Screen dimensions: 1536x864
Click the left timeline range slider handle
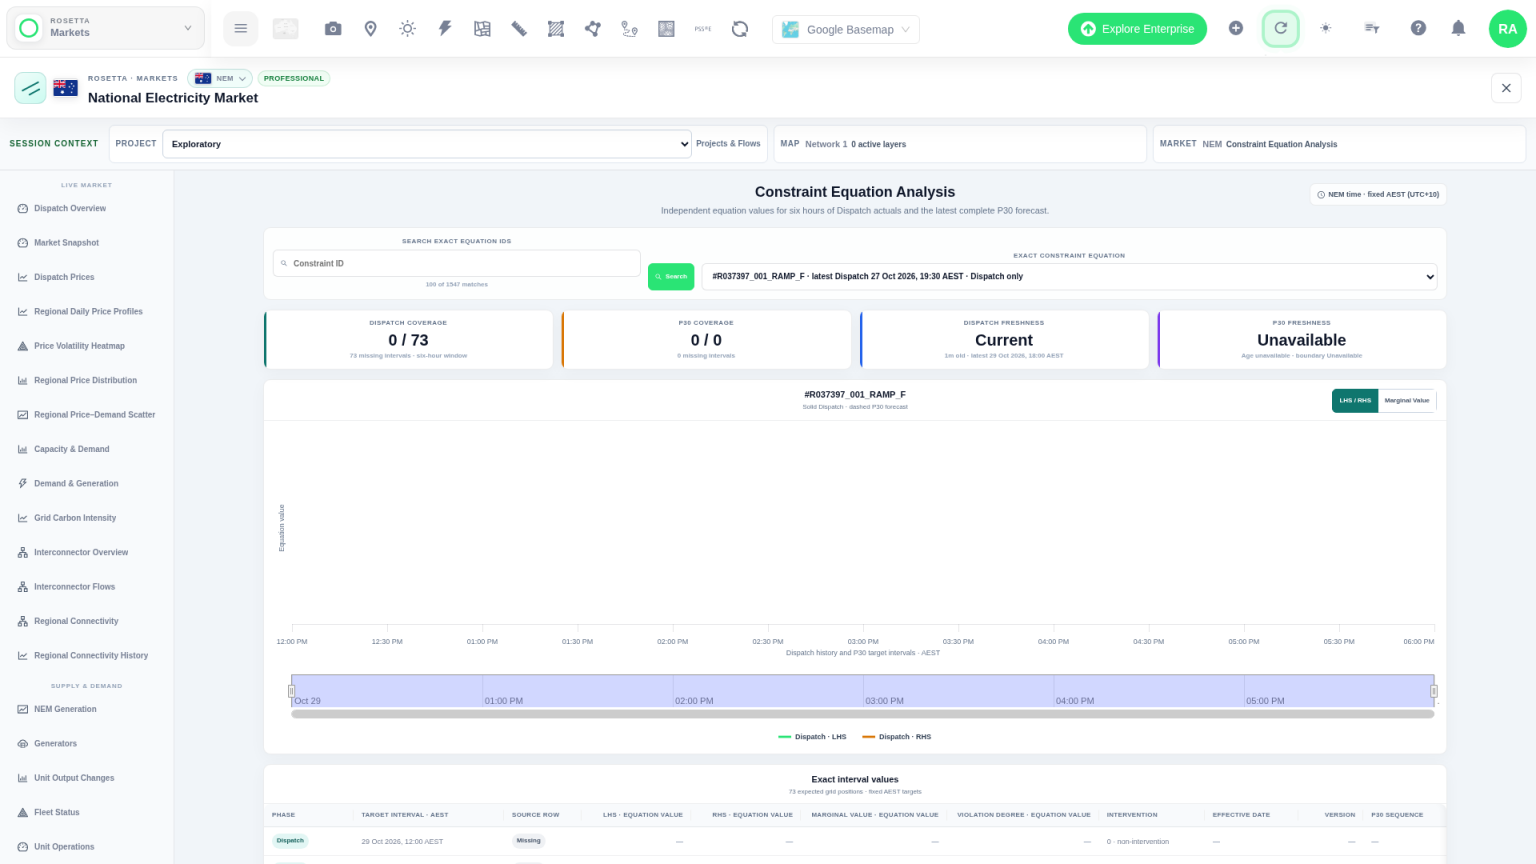click(292, 691)
